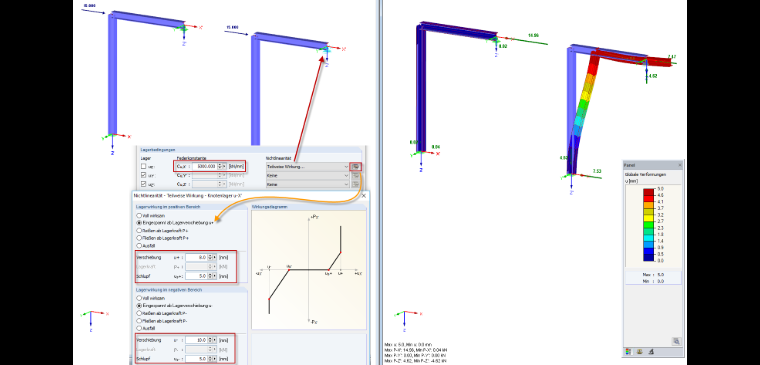
Task: Open list arrow beside positive Schlupf field
Action: pyautogui.click(x=214, y=276)
